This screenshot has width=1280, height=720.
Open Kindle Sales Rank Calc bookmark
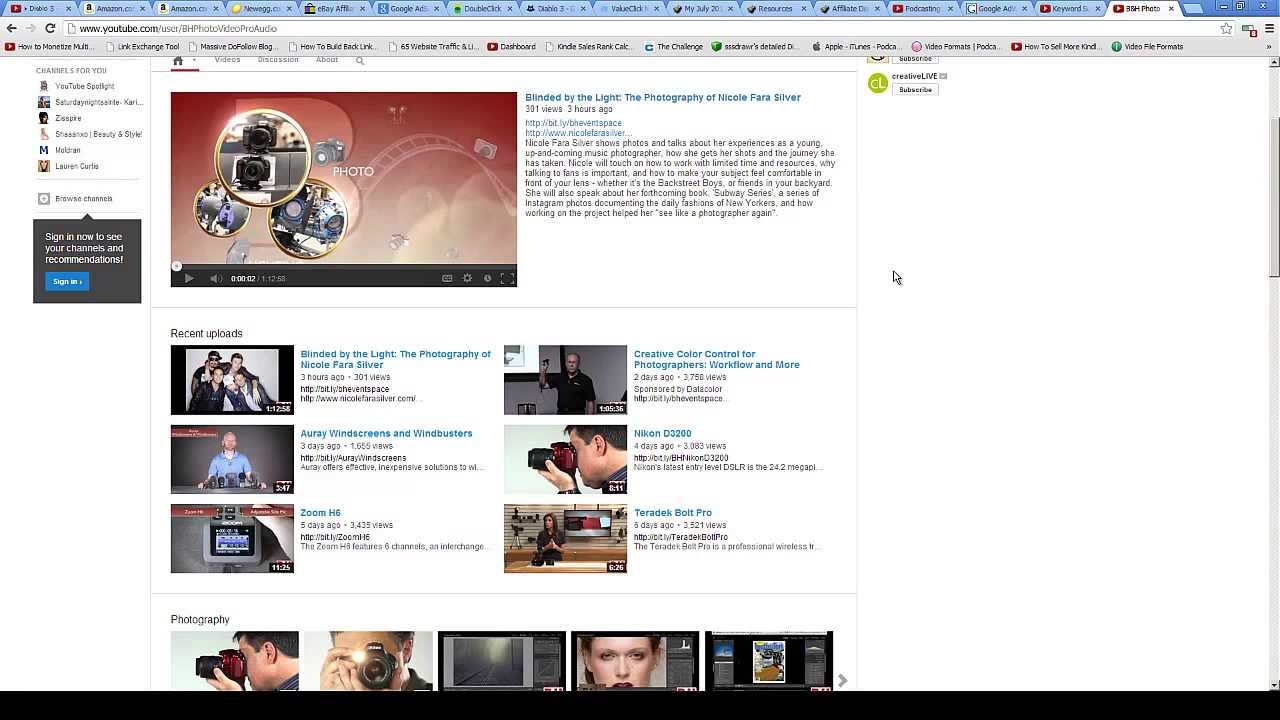point(589,46)
